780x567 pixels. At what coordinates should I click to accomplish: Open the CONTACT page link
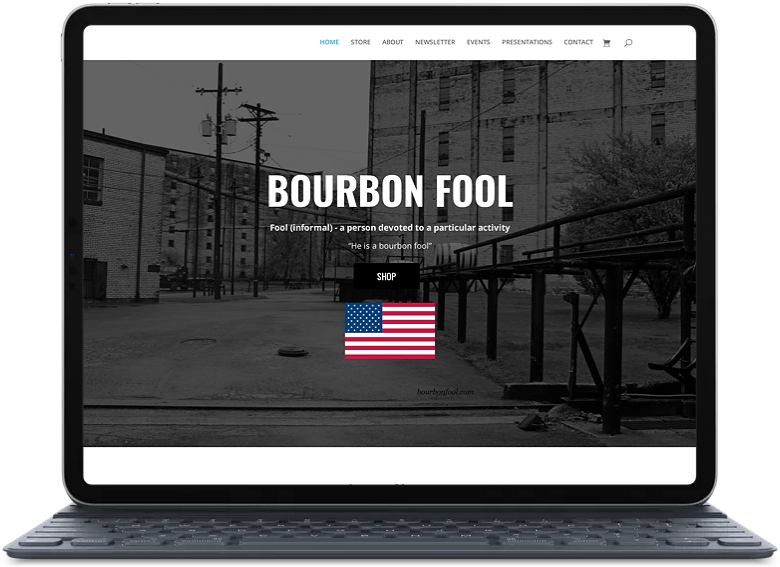[578, 42]
